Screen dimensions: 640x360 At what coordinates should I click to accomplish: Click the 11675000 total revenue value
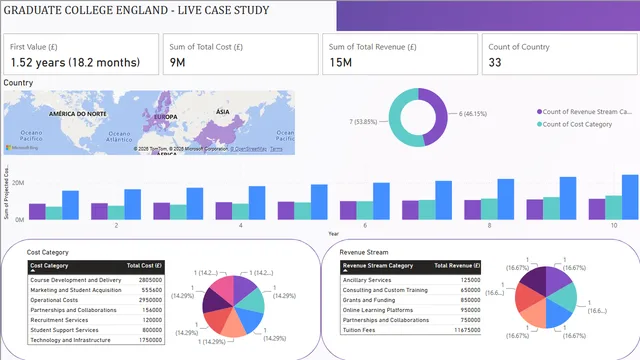point(467,330)
